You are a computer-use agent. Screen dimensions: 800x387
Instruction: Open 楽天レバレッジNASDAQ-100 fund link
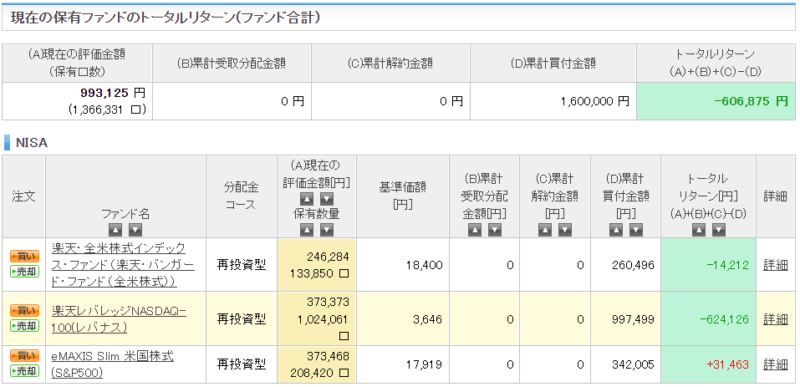(119, 319)
